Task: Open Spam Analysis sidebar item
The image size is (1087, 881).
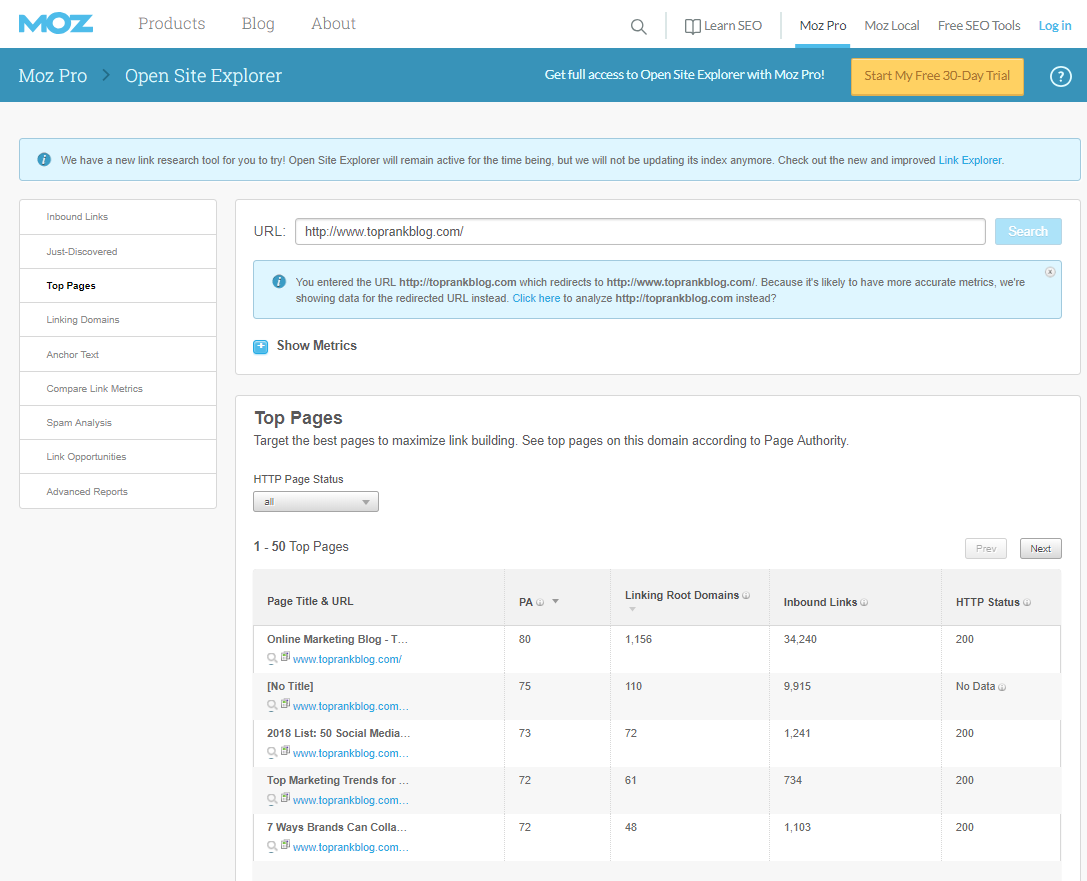Action: pyautogui.click(x=118, y=423)
